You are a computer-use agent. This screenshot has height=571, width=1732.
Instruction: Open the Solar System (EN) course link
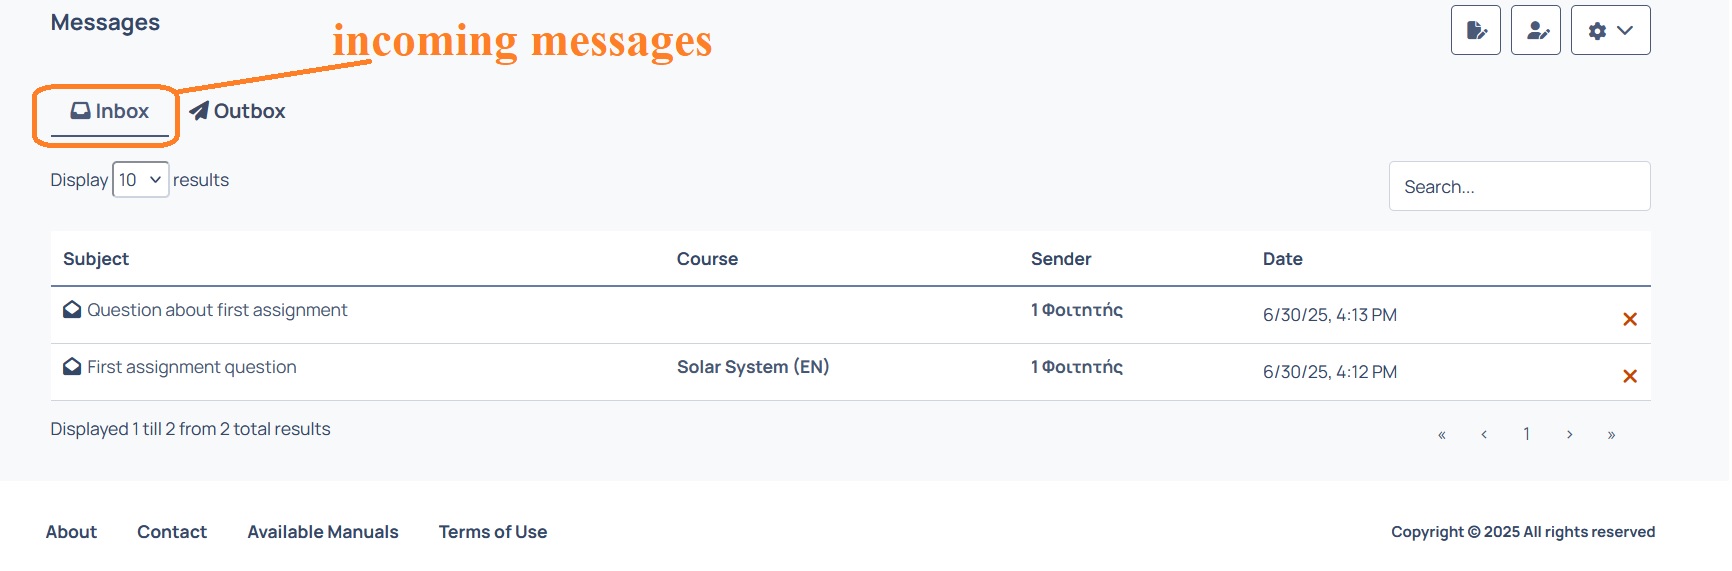[x=753, y=367]
